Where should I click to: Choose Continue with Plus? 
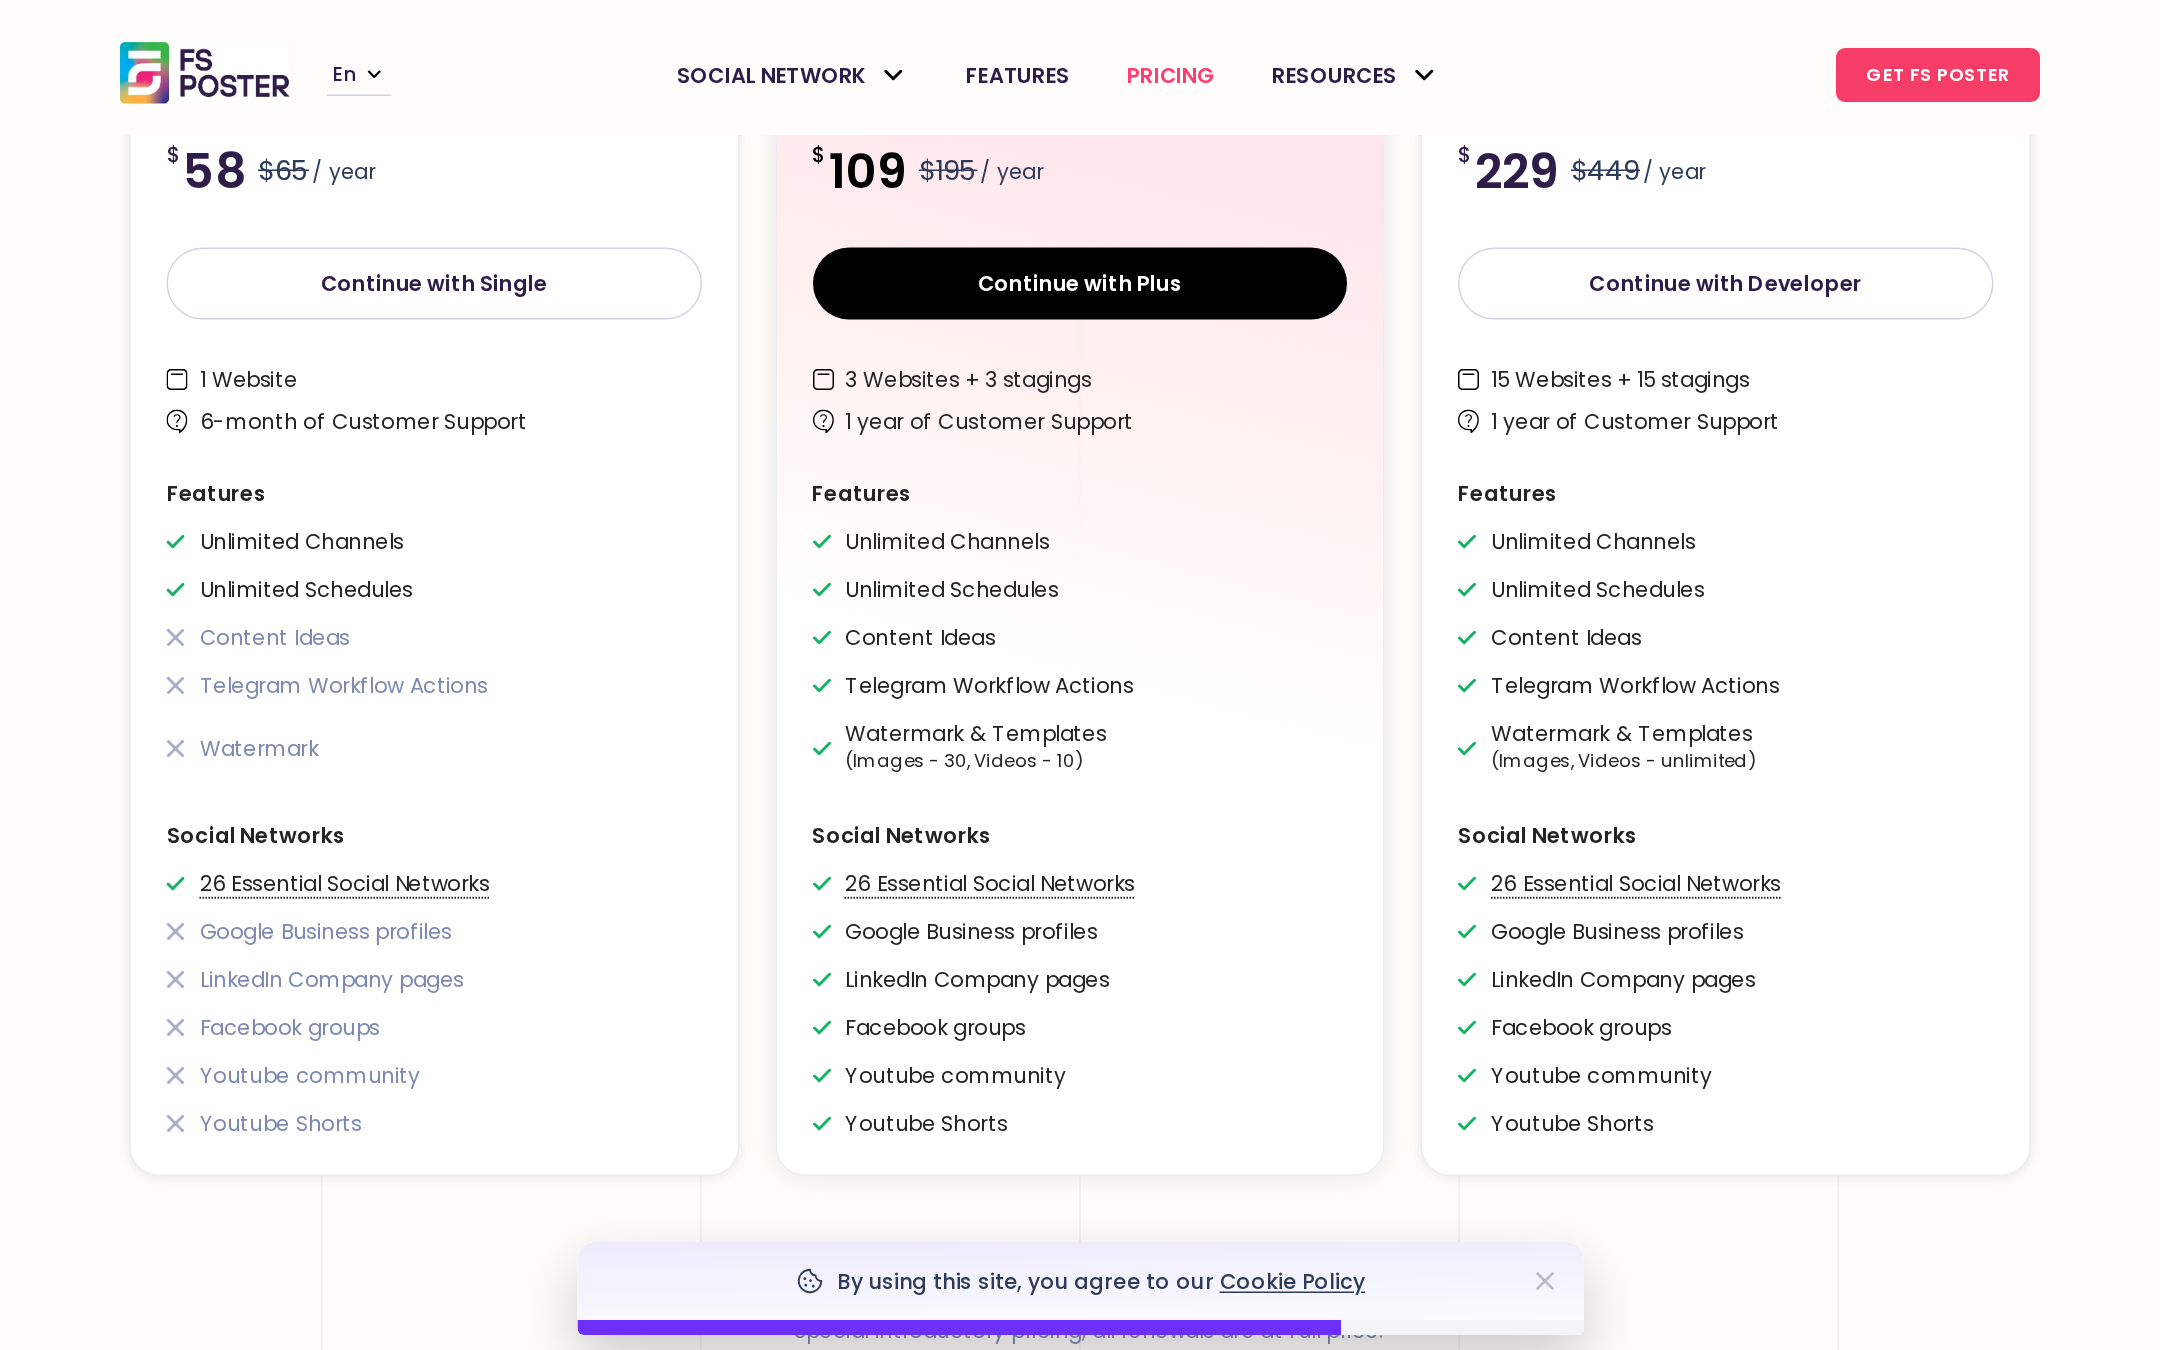(x=1079, y=284)
